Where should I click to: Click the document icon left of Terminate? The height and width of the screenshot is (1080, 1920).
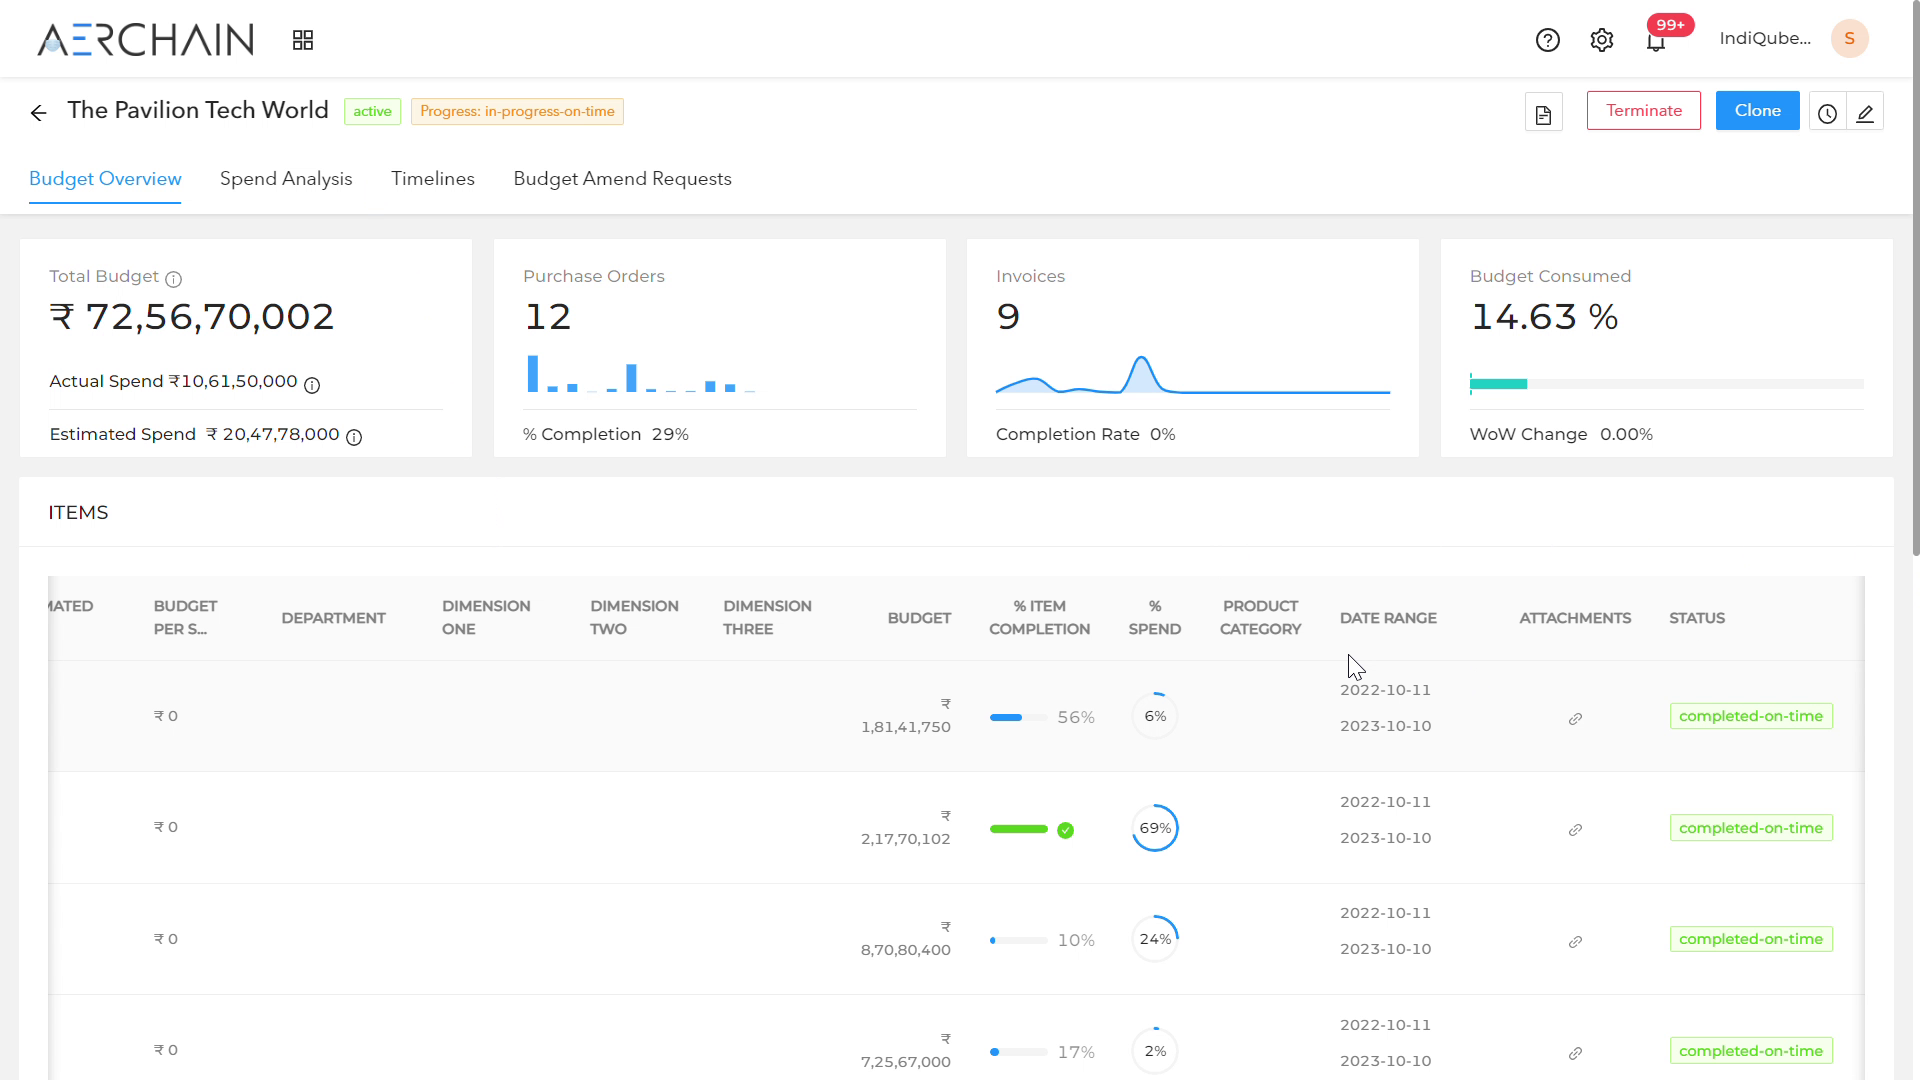pos(1543,112)
